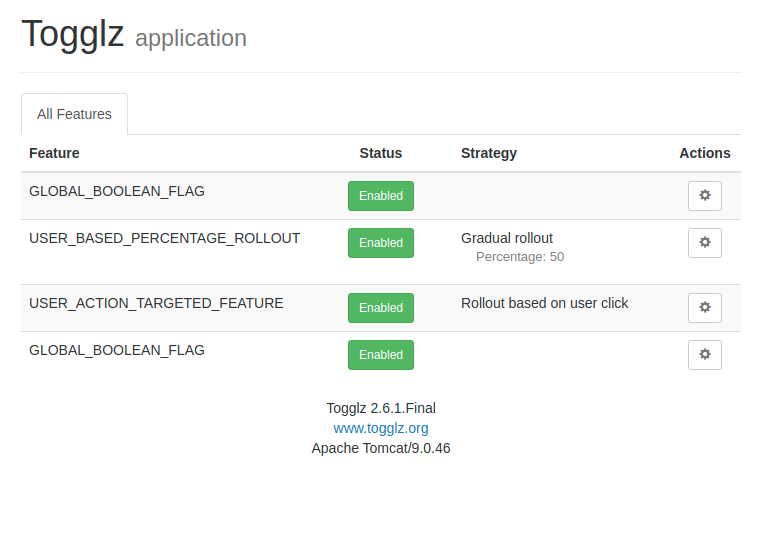
Task: Click the Gradual rollout strategy text
Action: point(507,238)
